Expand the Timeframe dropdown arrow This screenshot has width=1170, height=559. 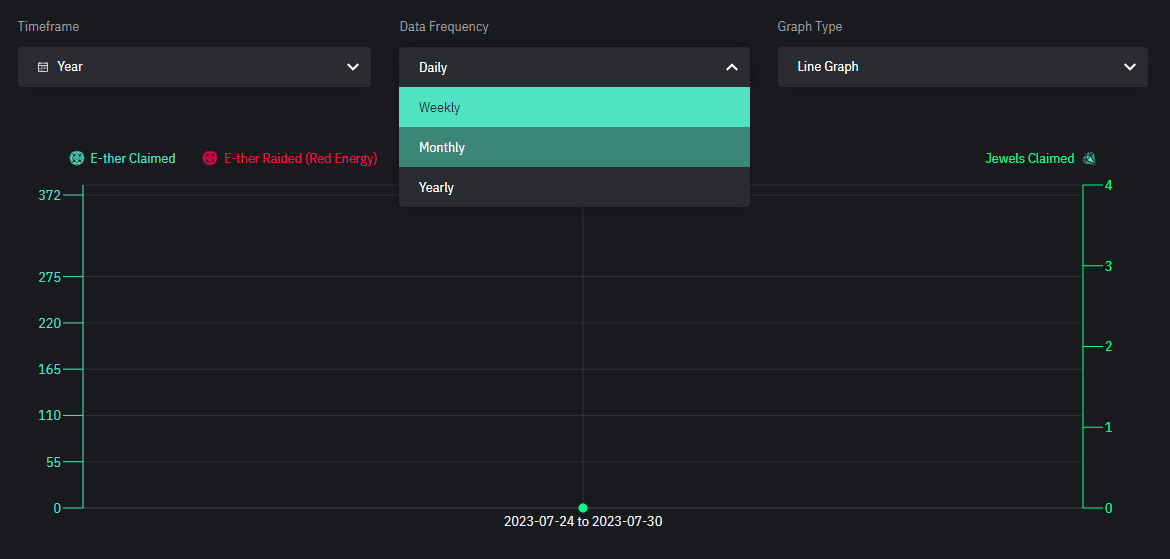[352, 67]
